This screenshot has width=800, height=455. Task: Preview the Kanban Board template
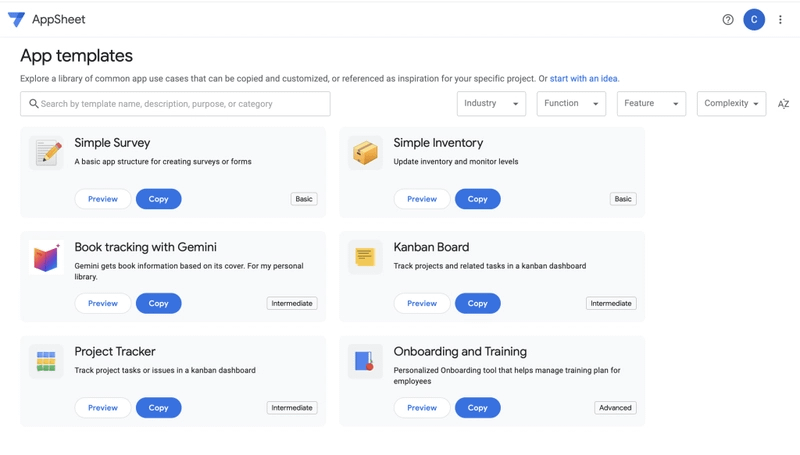tap(422, 304)
